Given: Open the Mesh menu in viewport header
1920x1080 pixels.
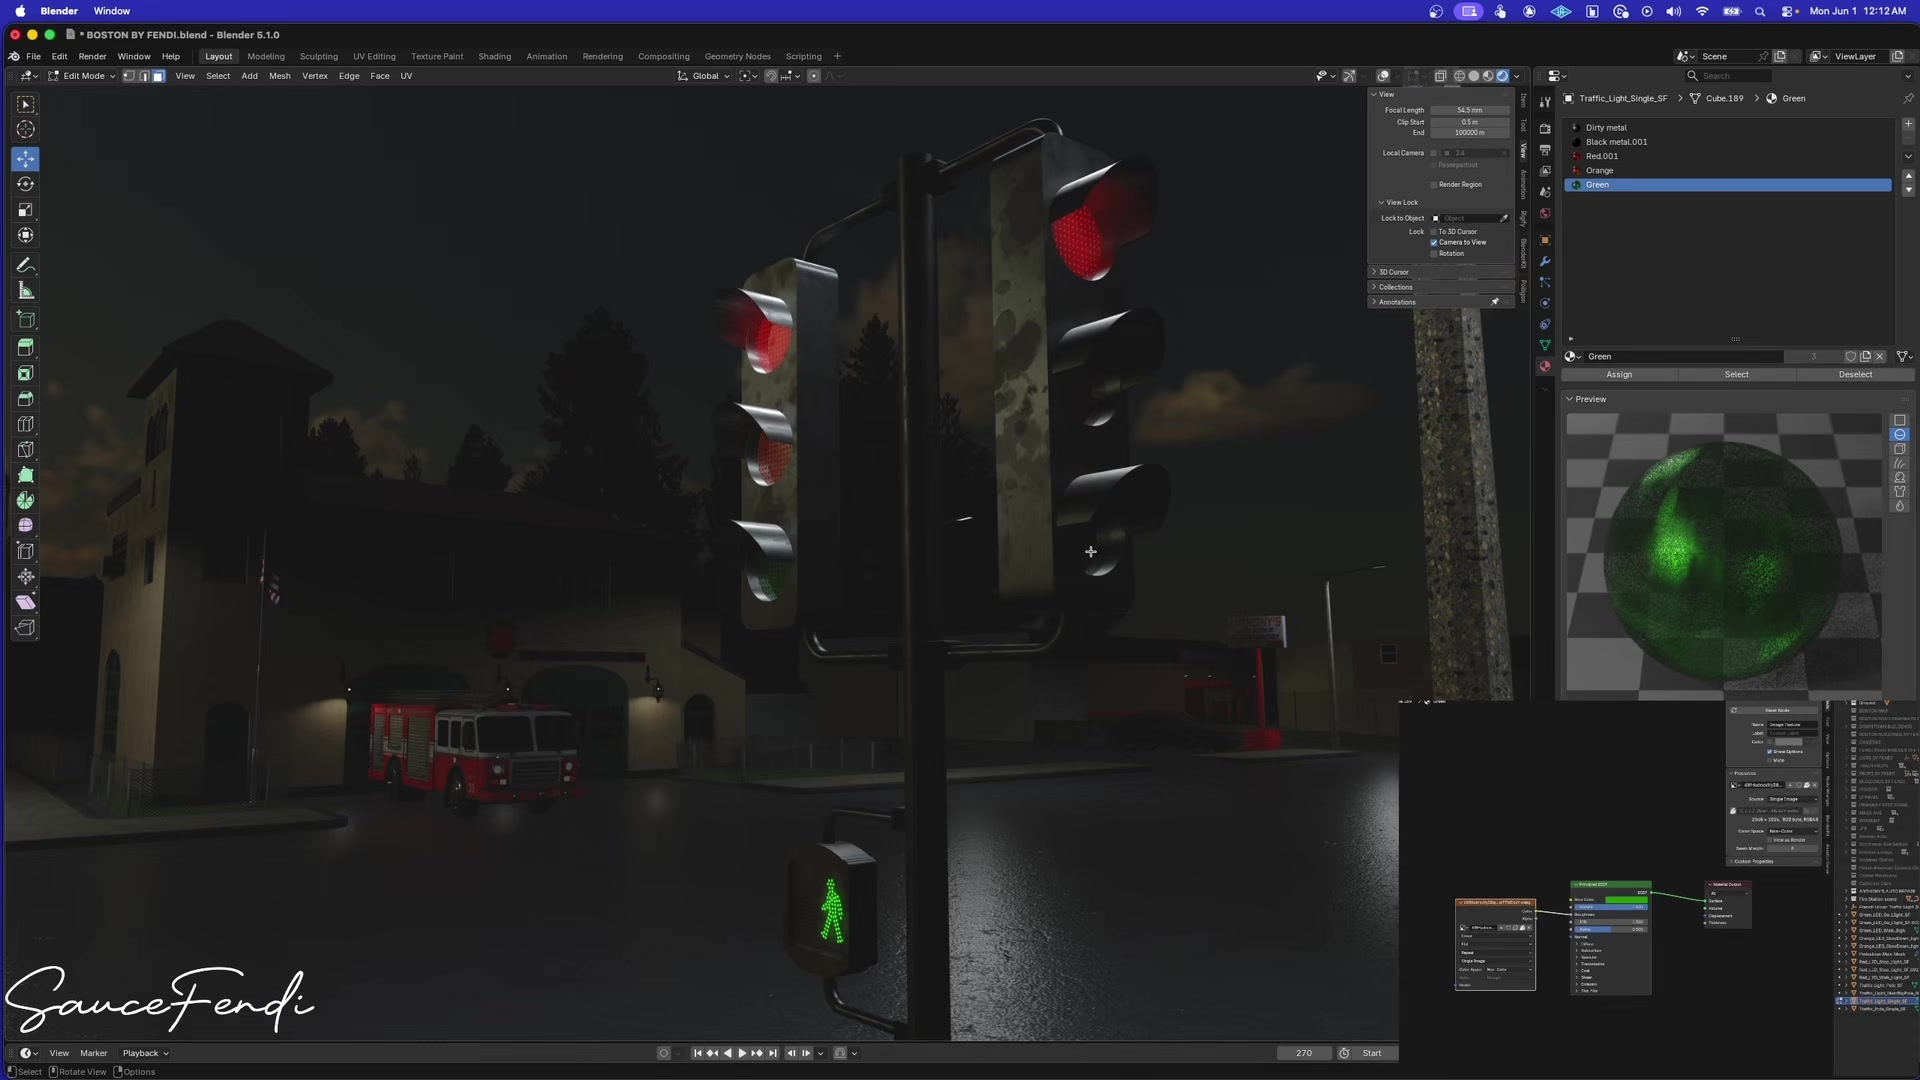Looking at the screenshot, I should (x=280, y=76).
